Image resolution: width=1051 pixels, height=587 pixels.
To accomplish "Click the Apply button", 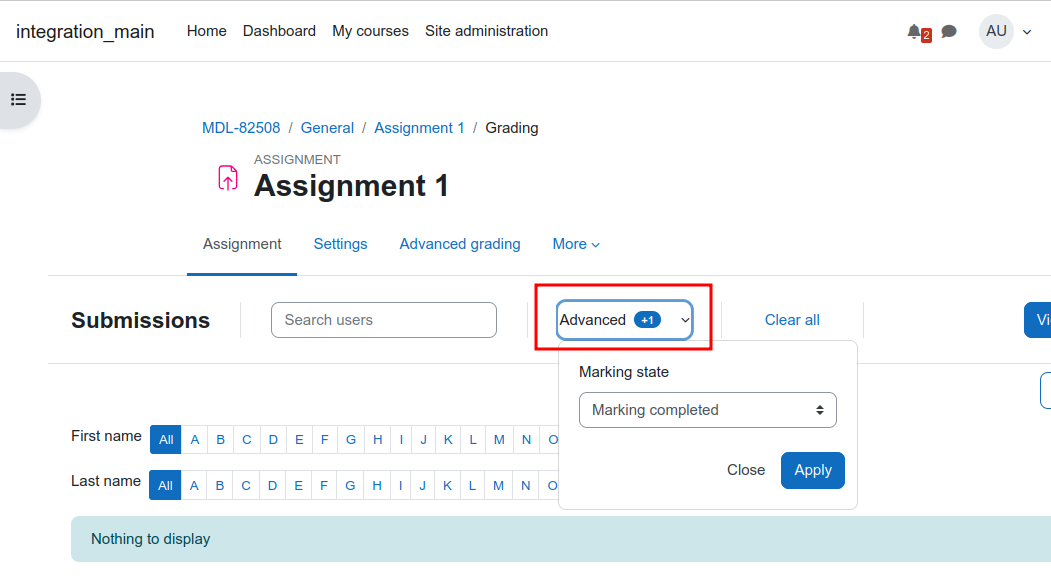I will coord(812,470).
